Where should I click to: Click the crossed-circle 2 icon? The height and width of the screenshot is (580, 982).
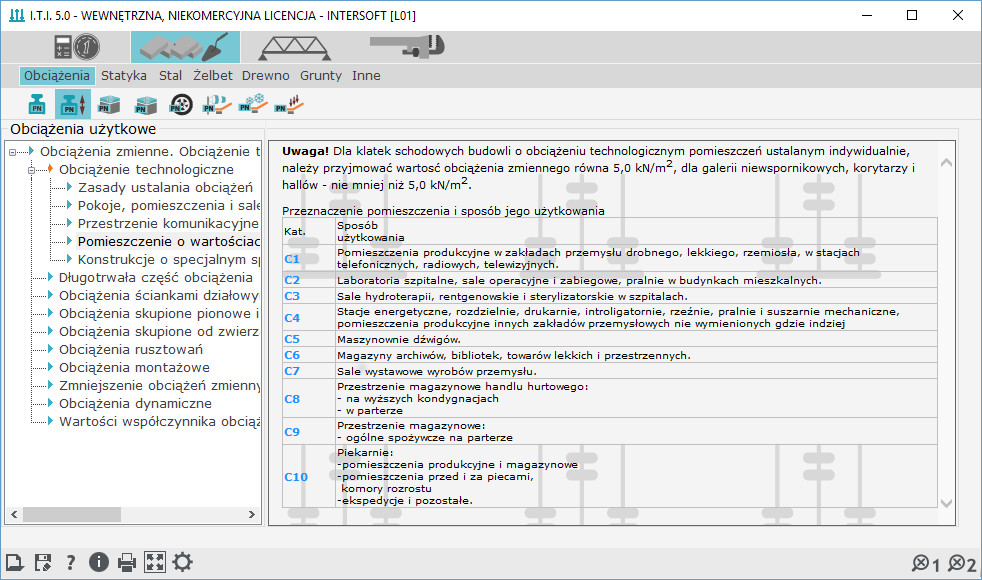point(961,564)
